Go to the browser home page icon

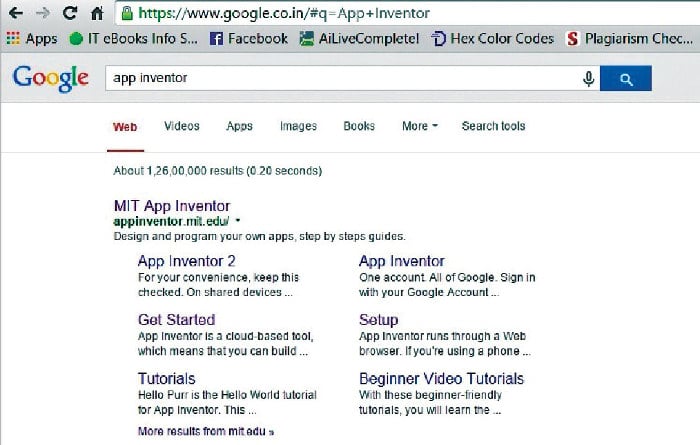coord(96,15)
